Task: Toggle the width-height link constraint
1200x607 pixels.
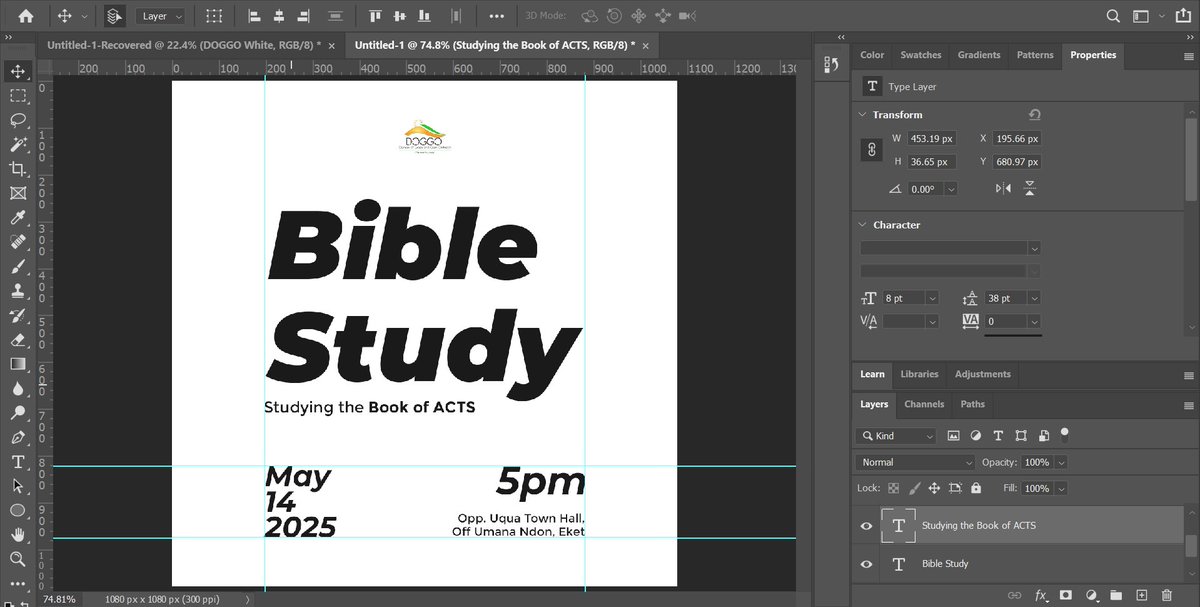Action: (871, 150)
